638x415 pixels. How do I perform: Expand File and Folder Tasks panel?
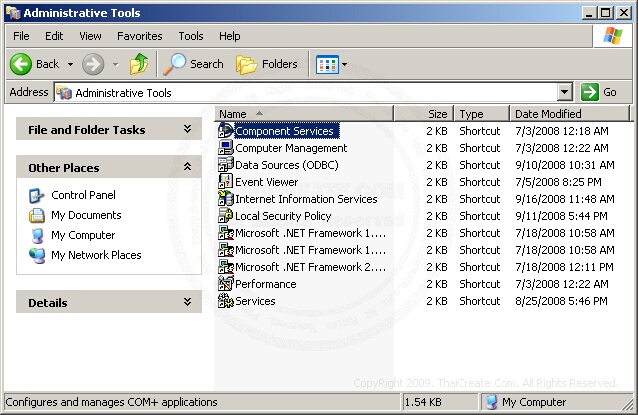187,129
